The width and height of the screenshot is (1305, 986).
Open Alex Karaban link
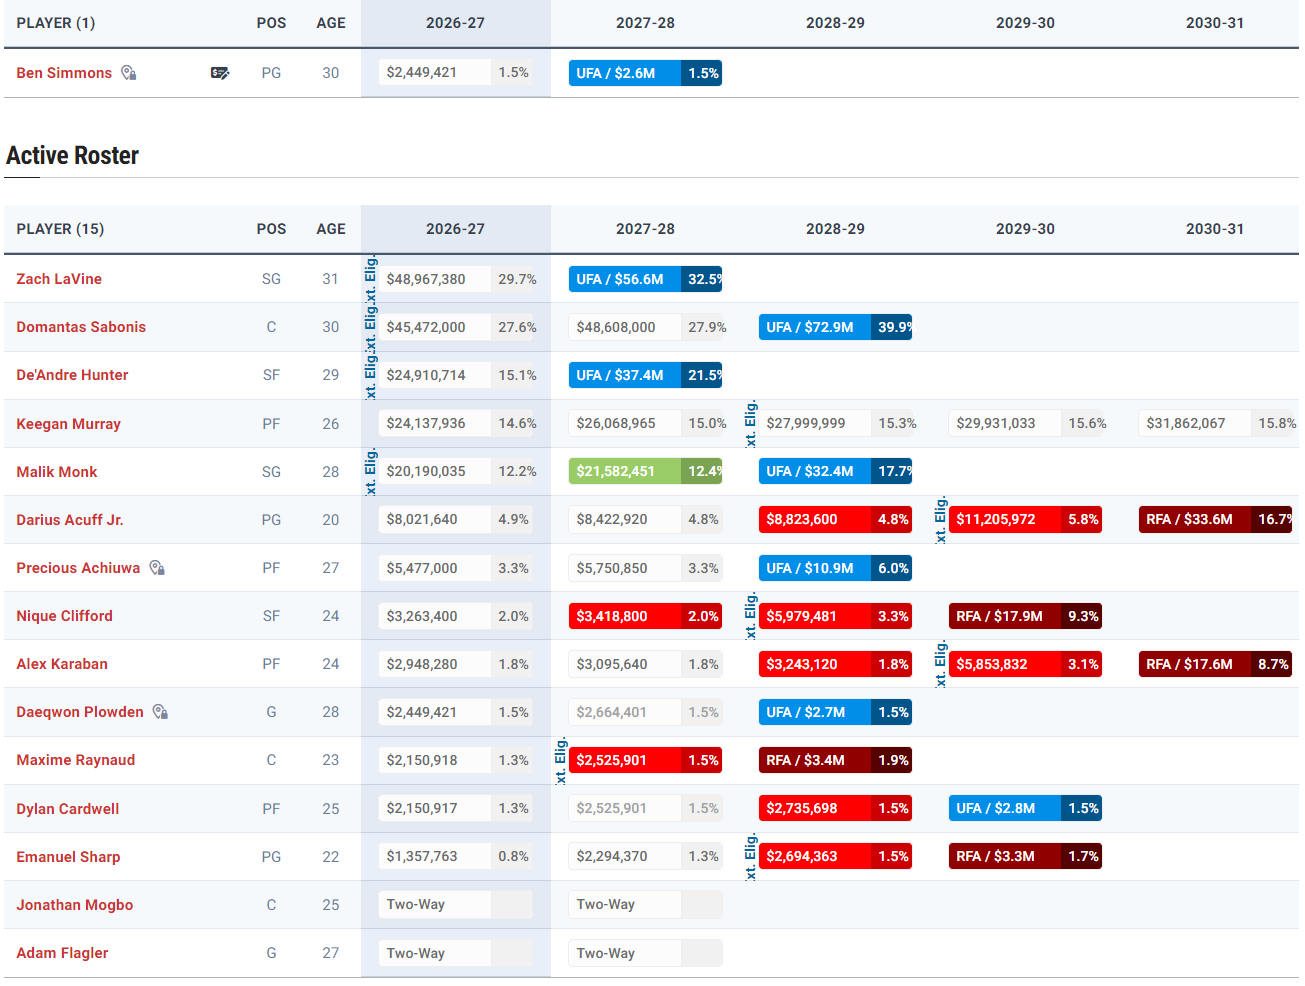[x=62, y=664]
